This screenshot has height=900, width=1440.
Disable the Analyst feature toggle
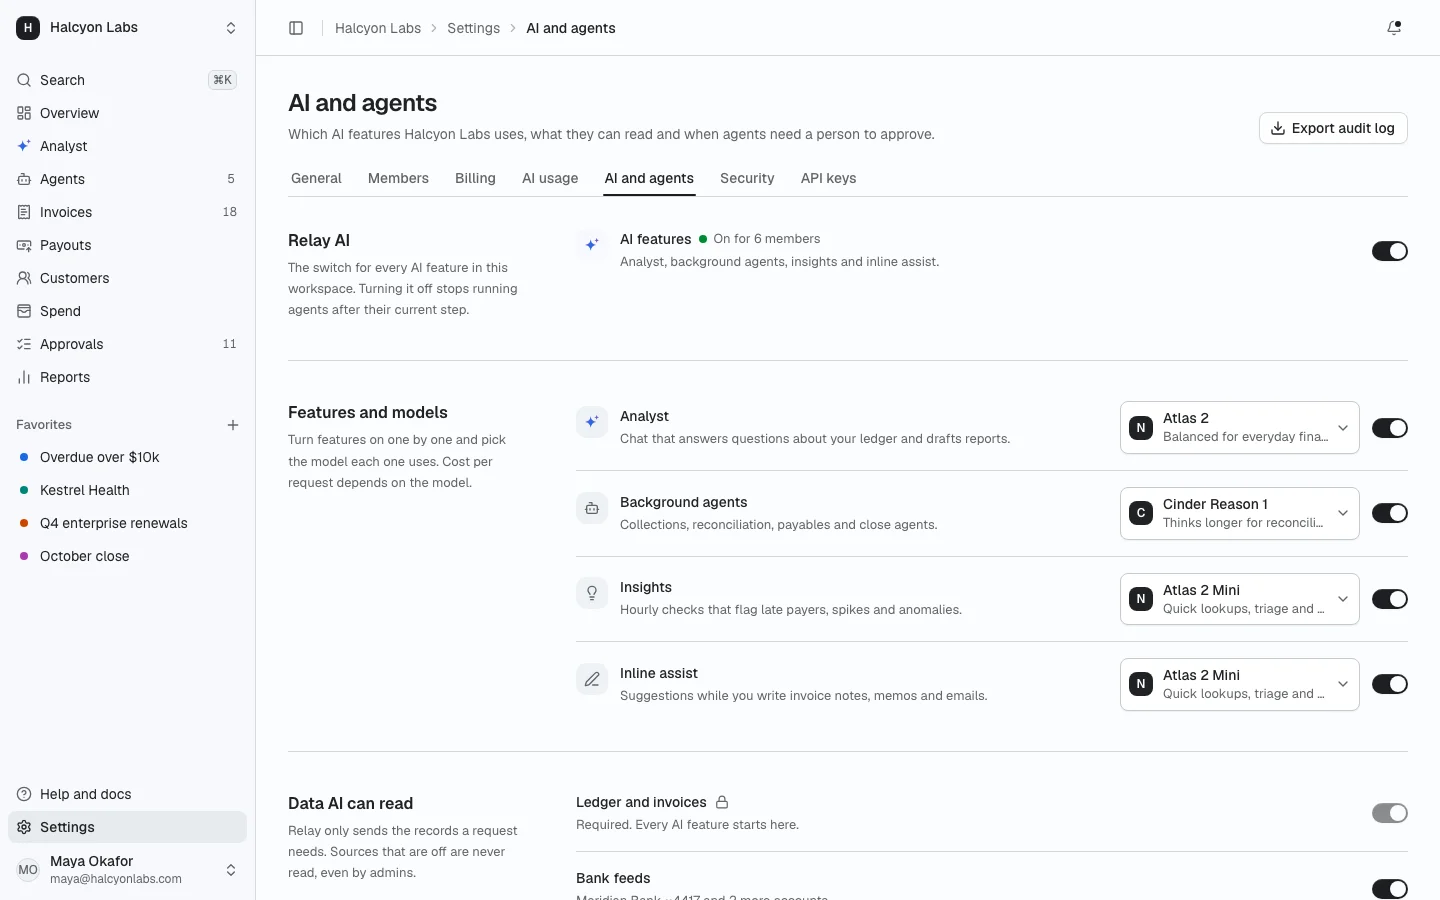1390,428
